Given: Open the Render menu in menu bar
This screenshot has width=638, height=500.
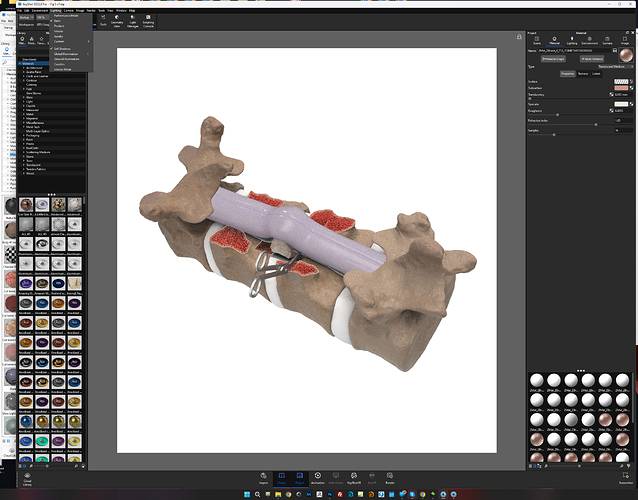Looking at the screenshot, I should tap(91, 11).
